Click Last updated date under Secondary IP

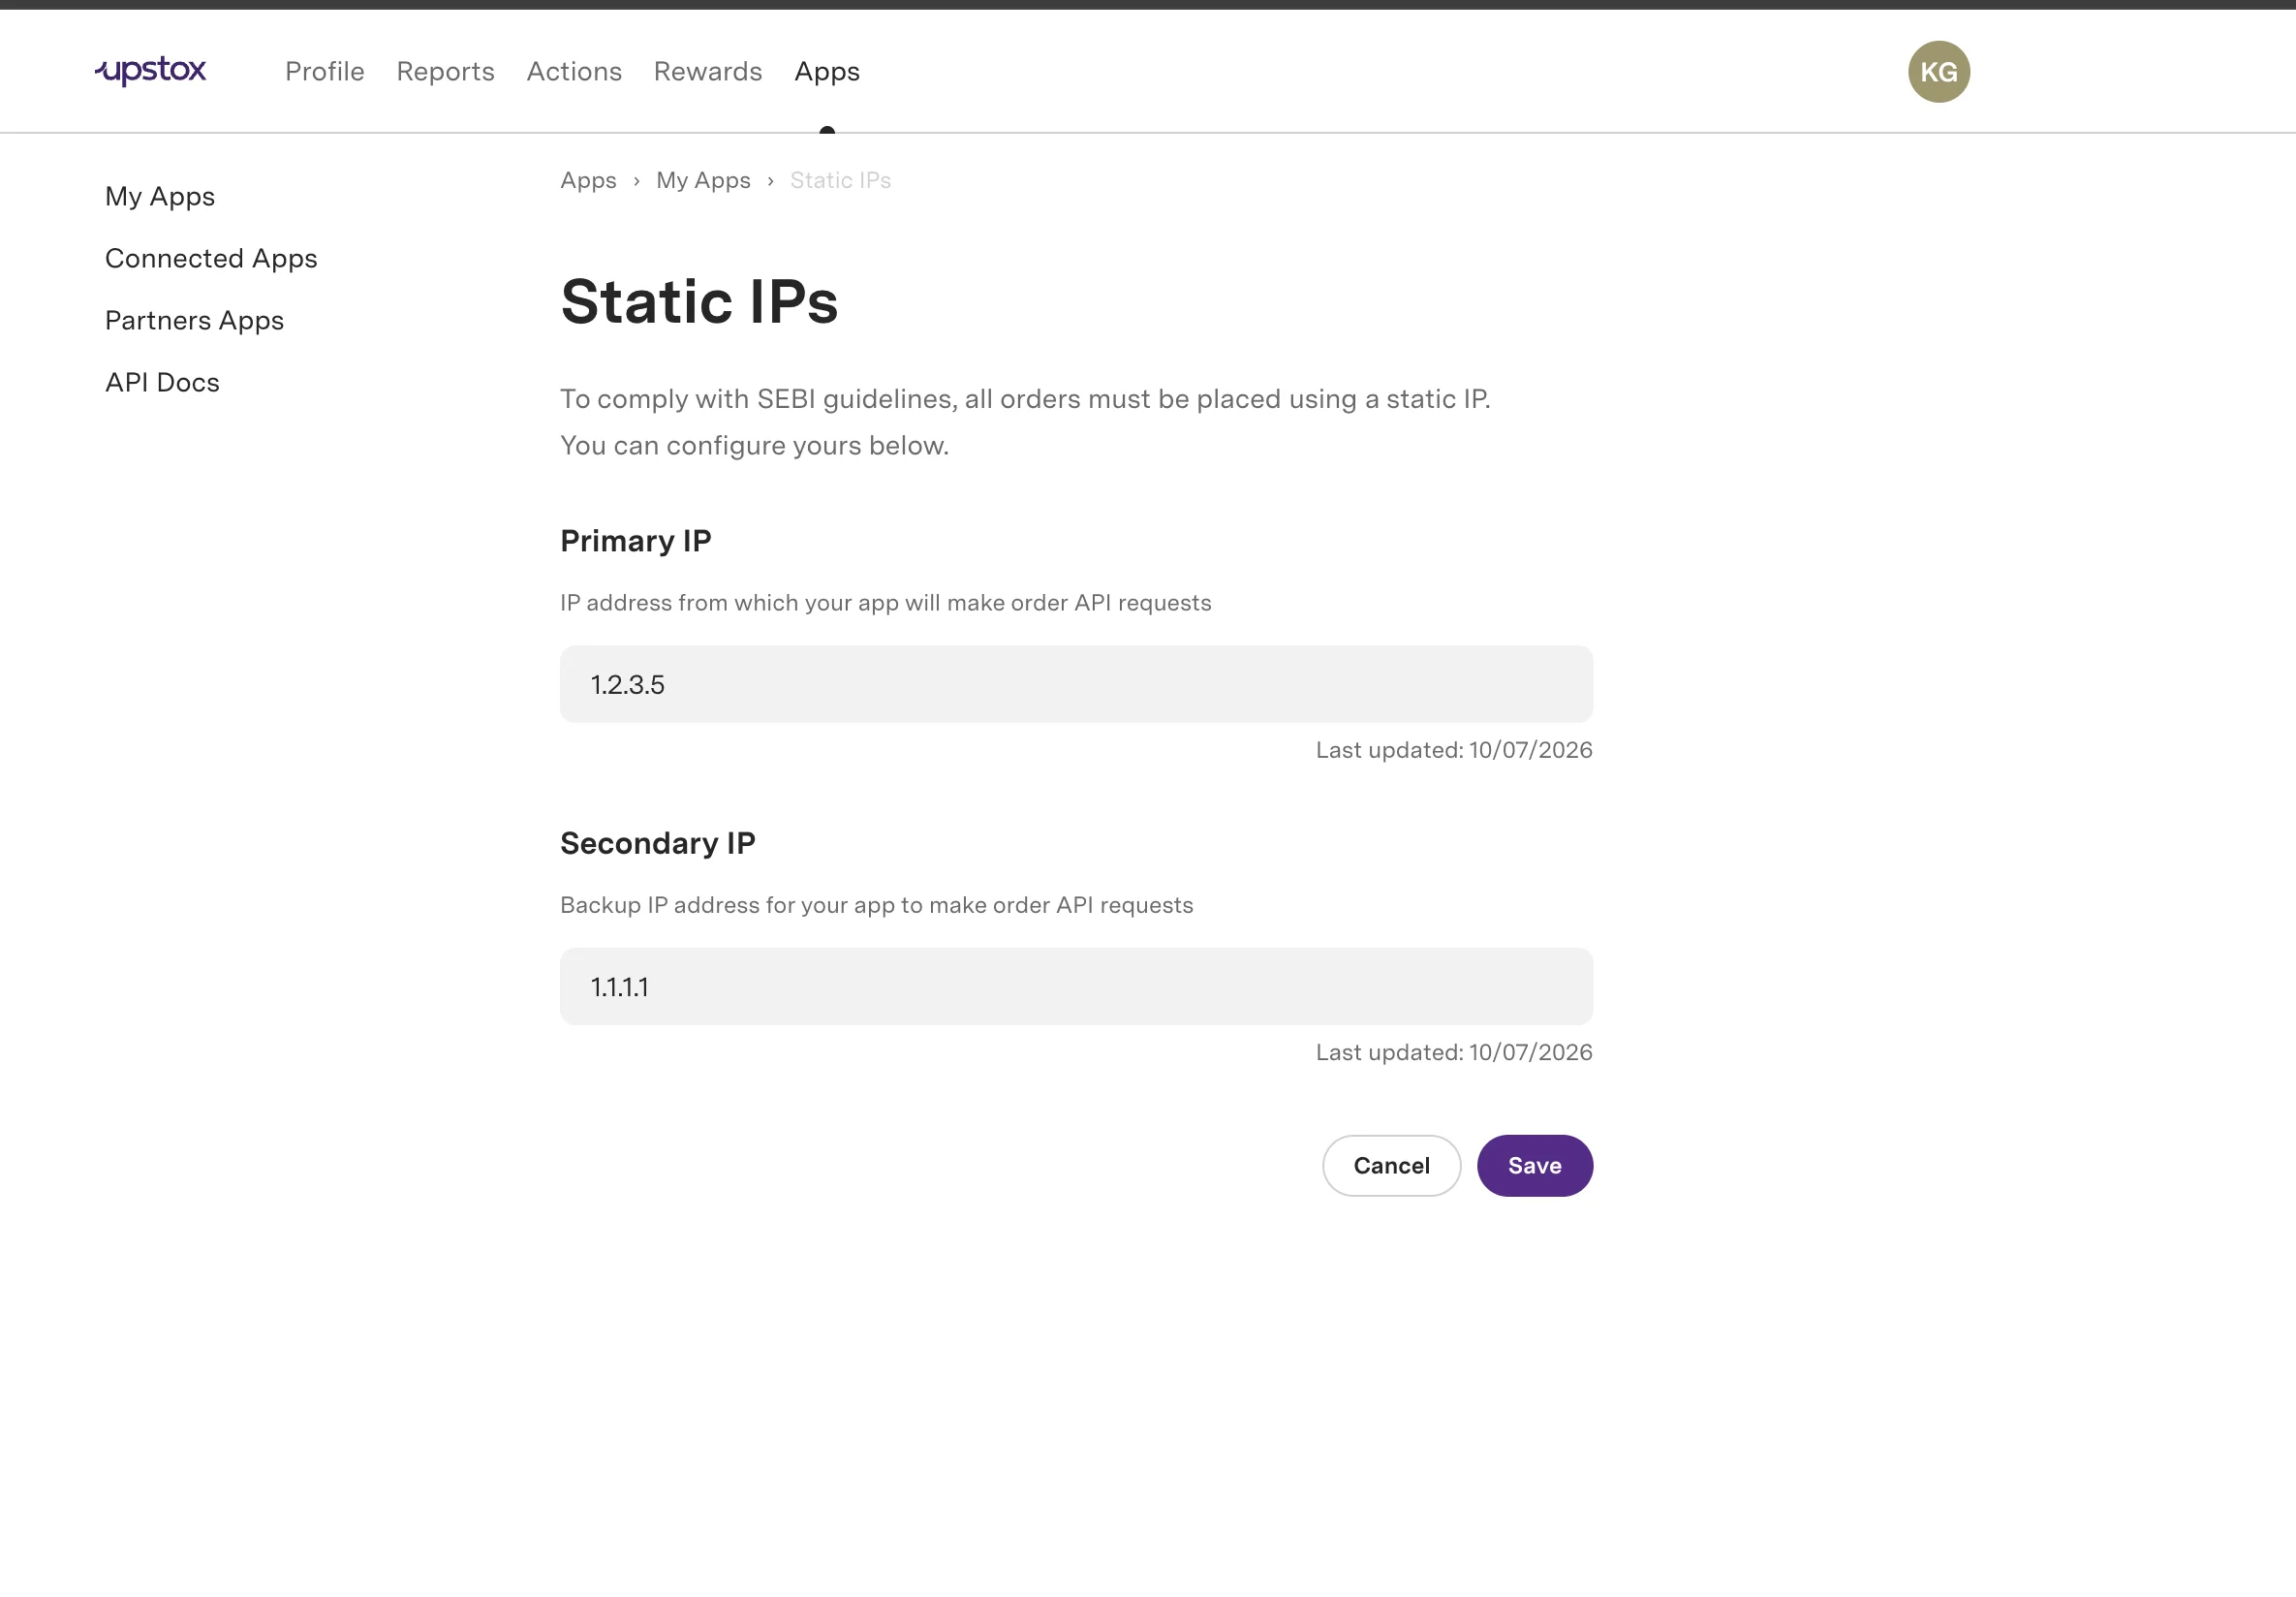[1454, 1053]
